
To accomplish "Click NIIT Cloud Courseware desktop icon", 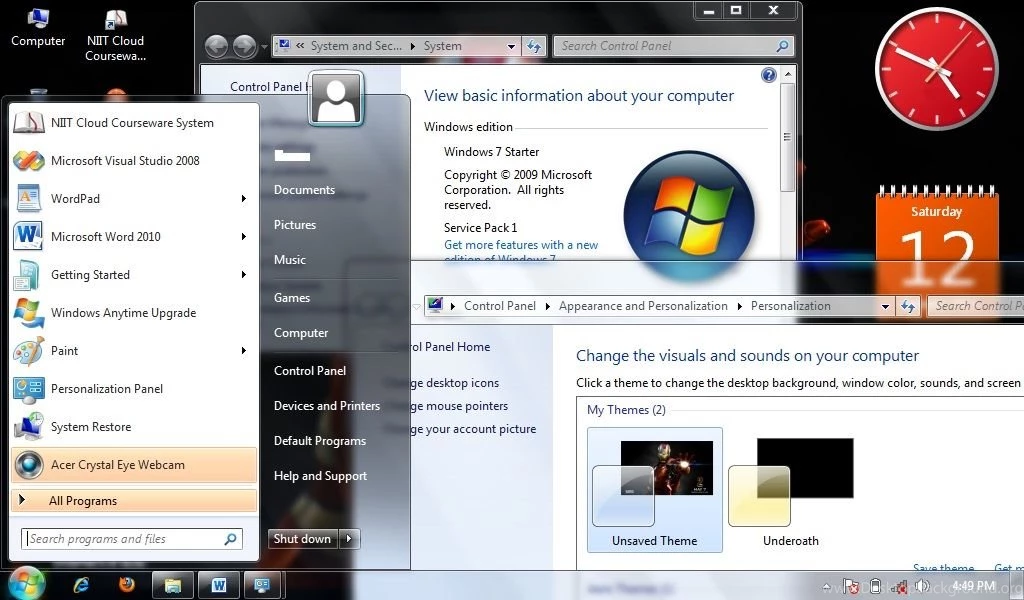I will tap(115, 36).
